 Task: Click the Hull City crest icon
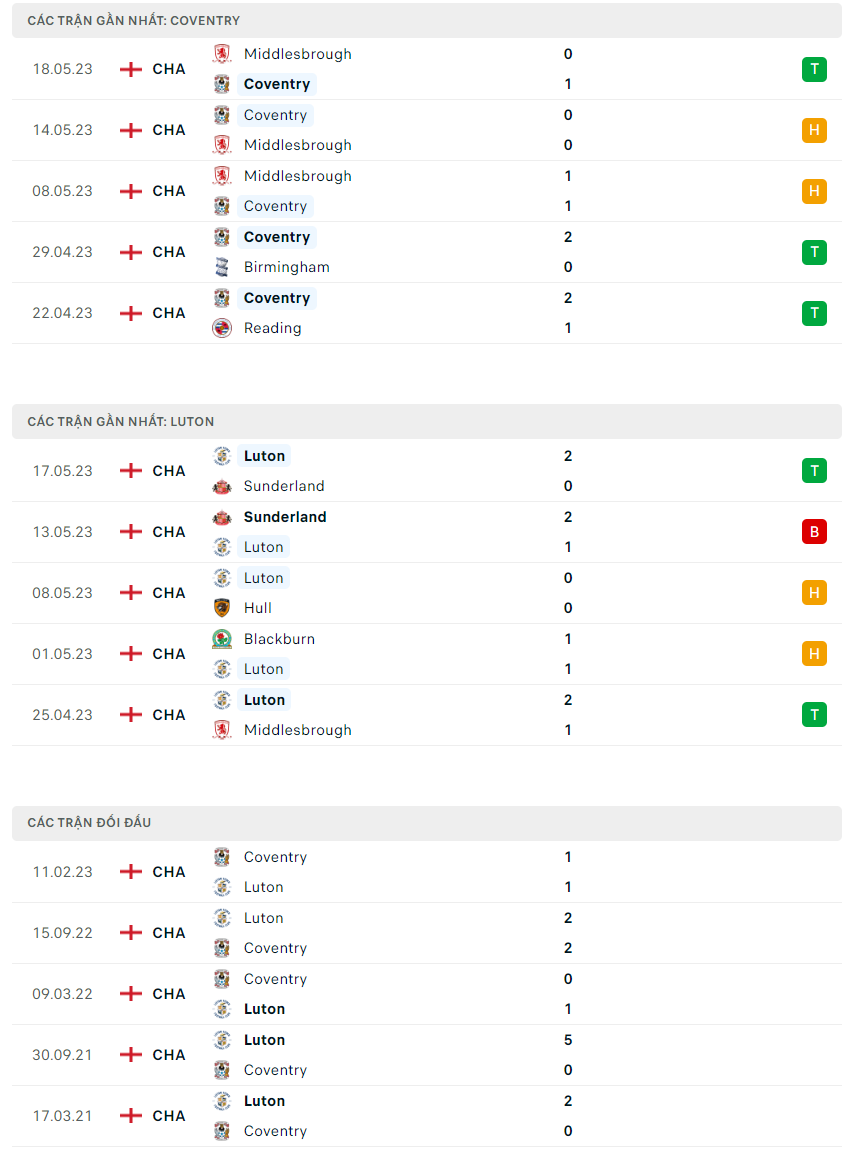click(x=222, y=608)
